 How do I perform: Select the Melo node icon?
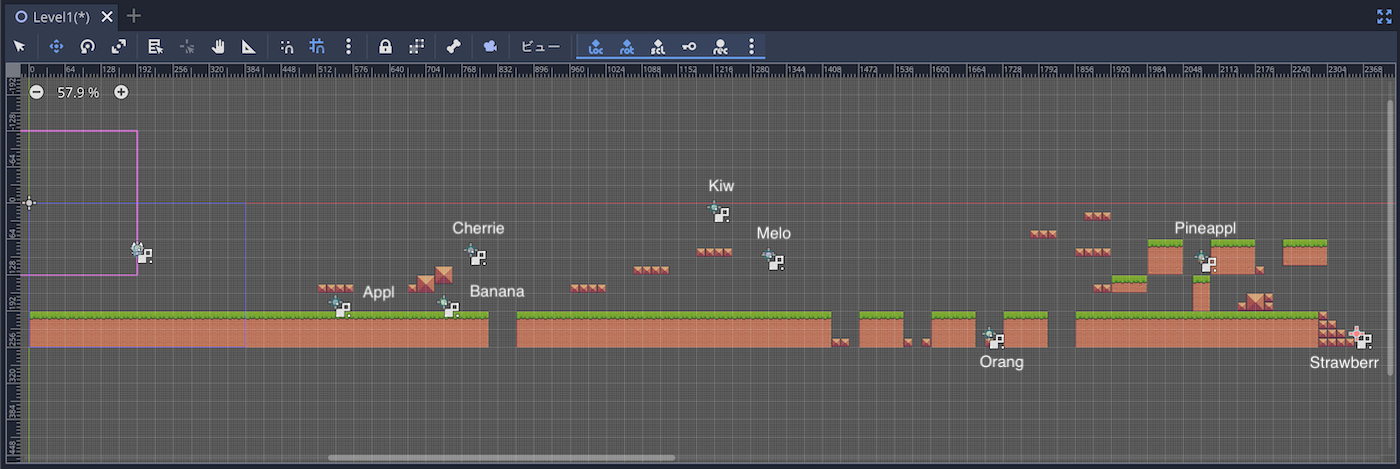pyautogui.click(x=773, y=260)
